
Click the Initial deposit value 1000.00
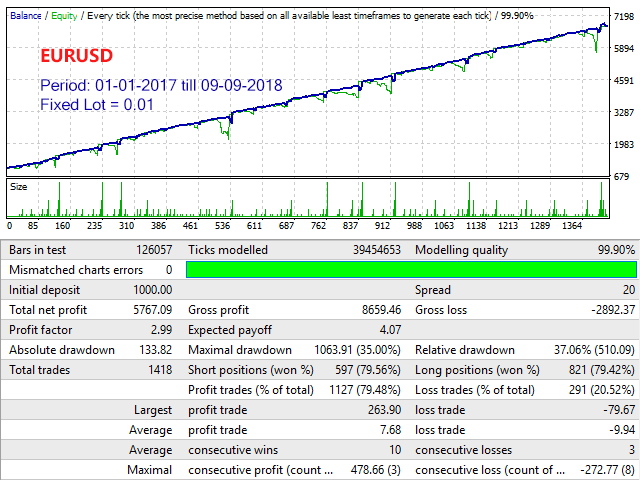(x=153, y=290)
